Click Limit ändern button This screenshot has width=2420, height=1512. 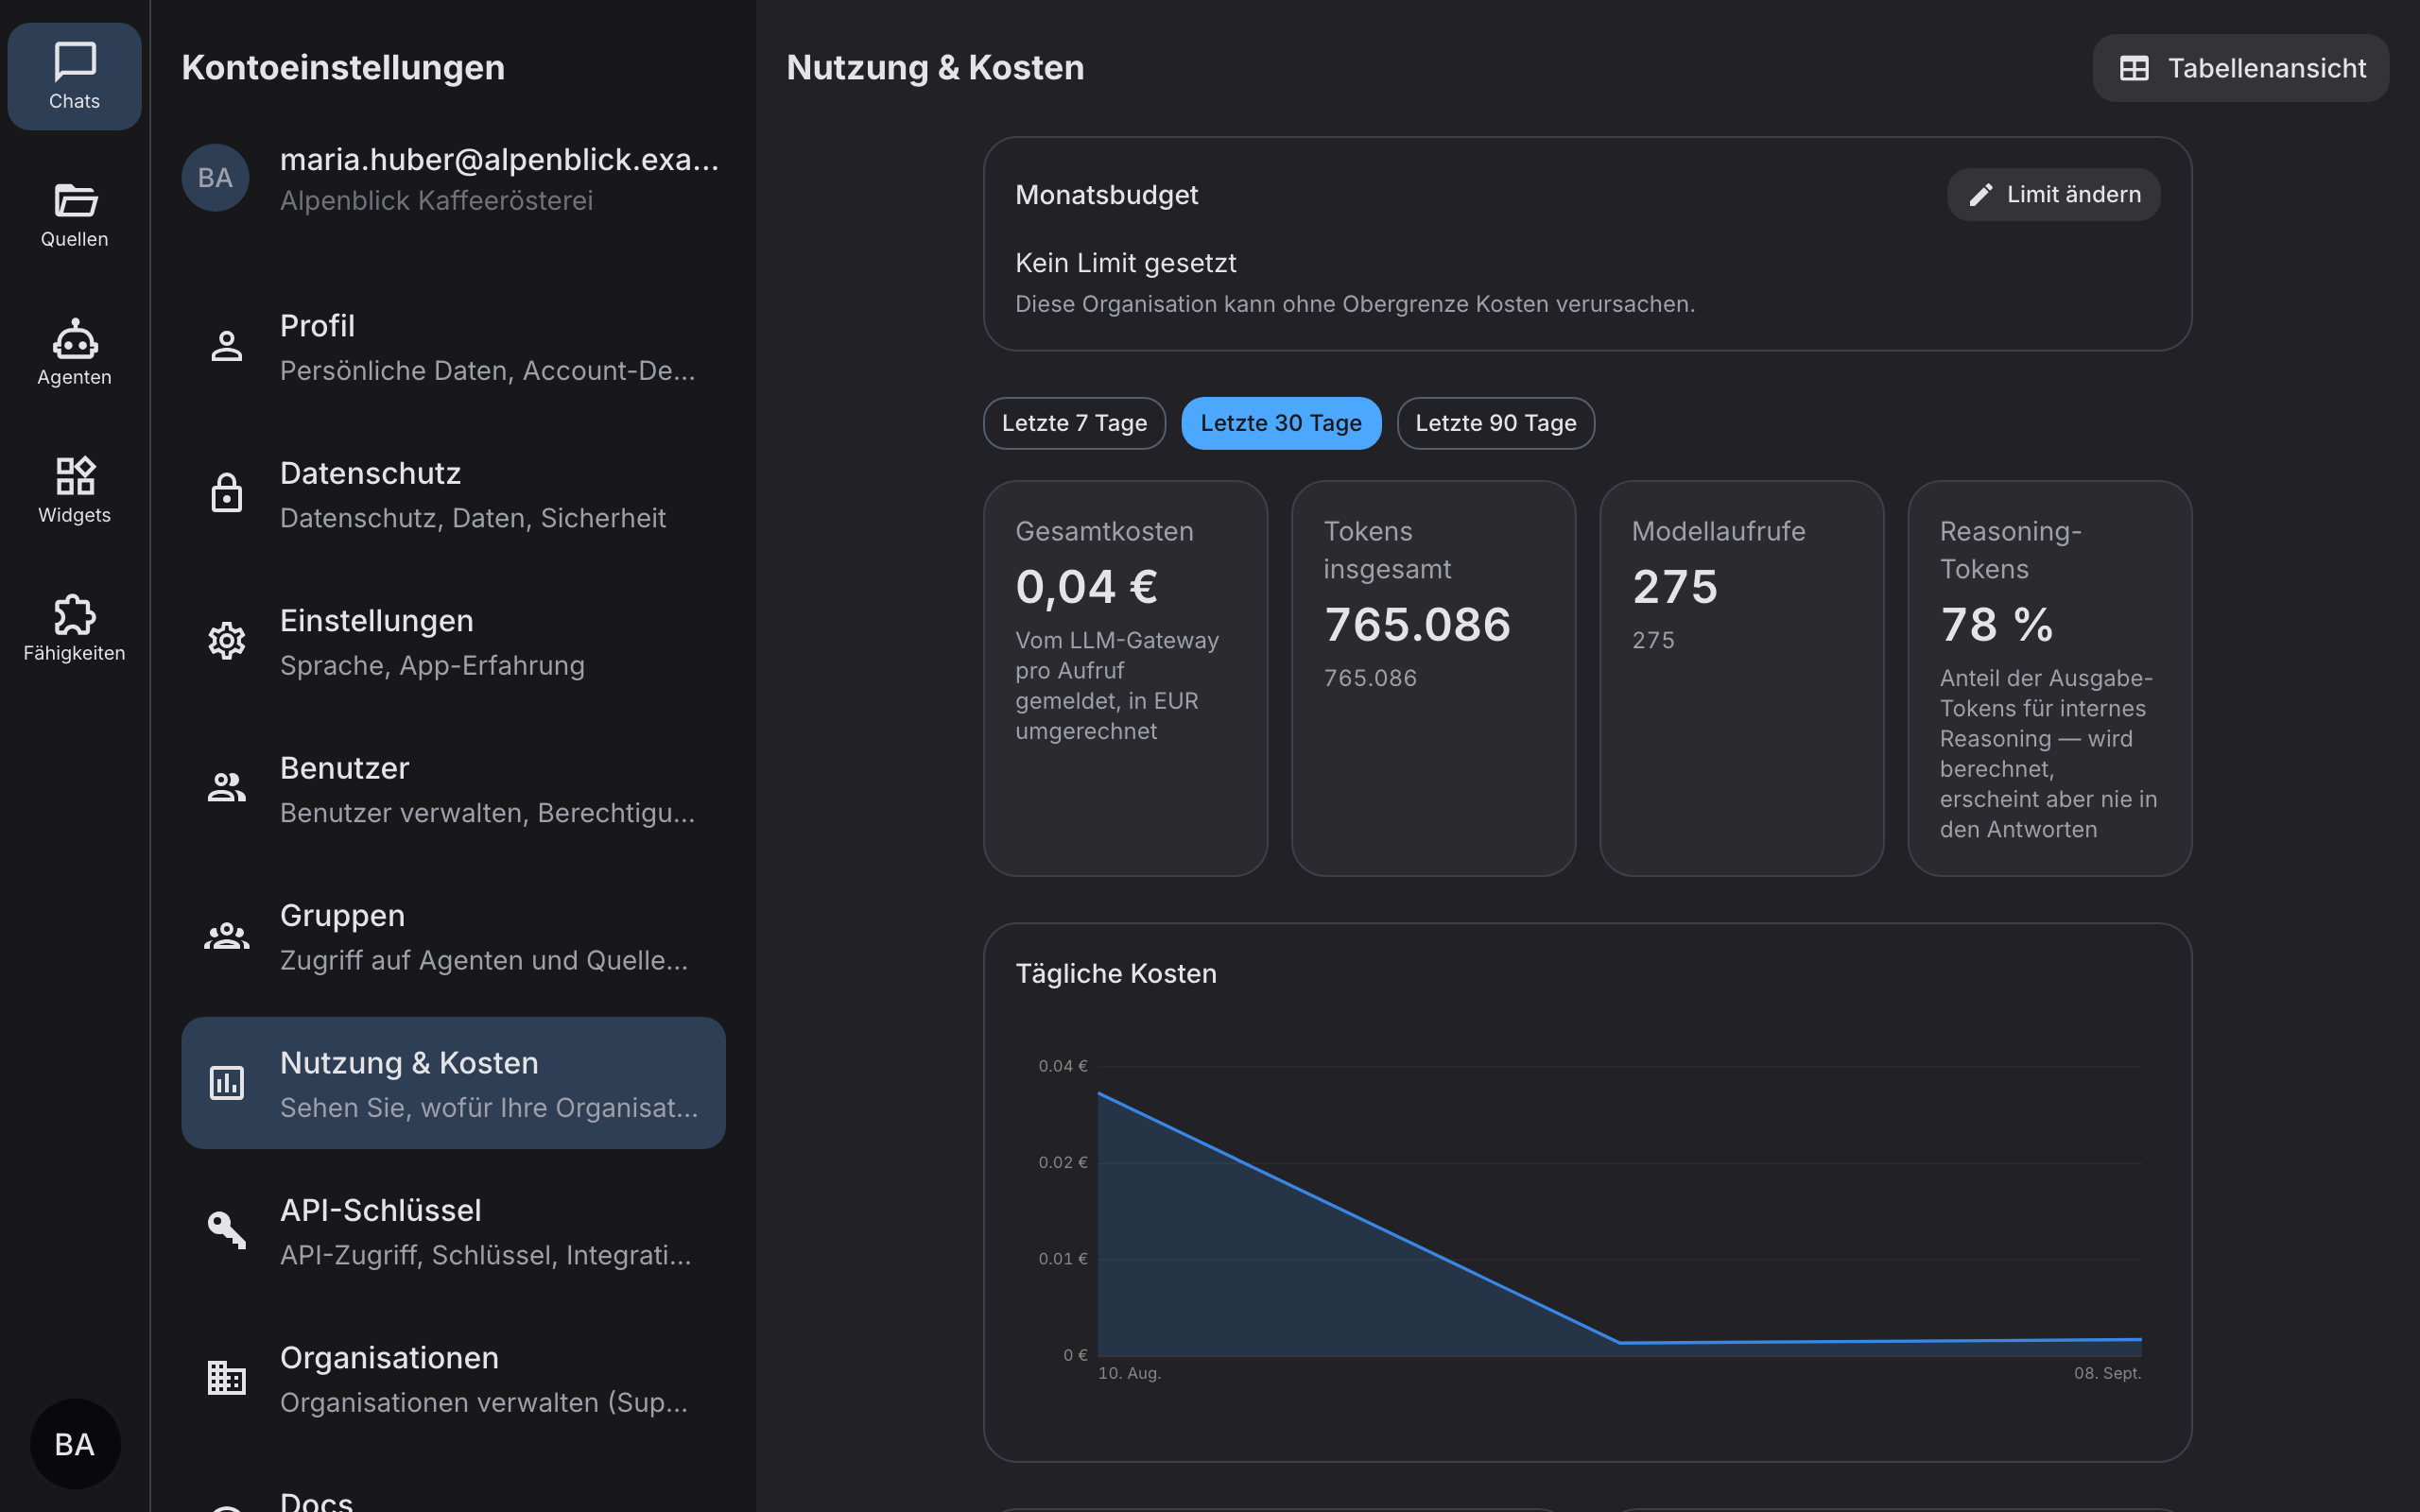point(2053,194)
